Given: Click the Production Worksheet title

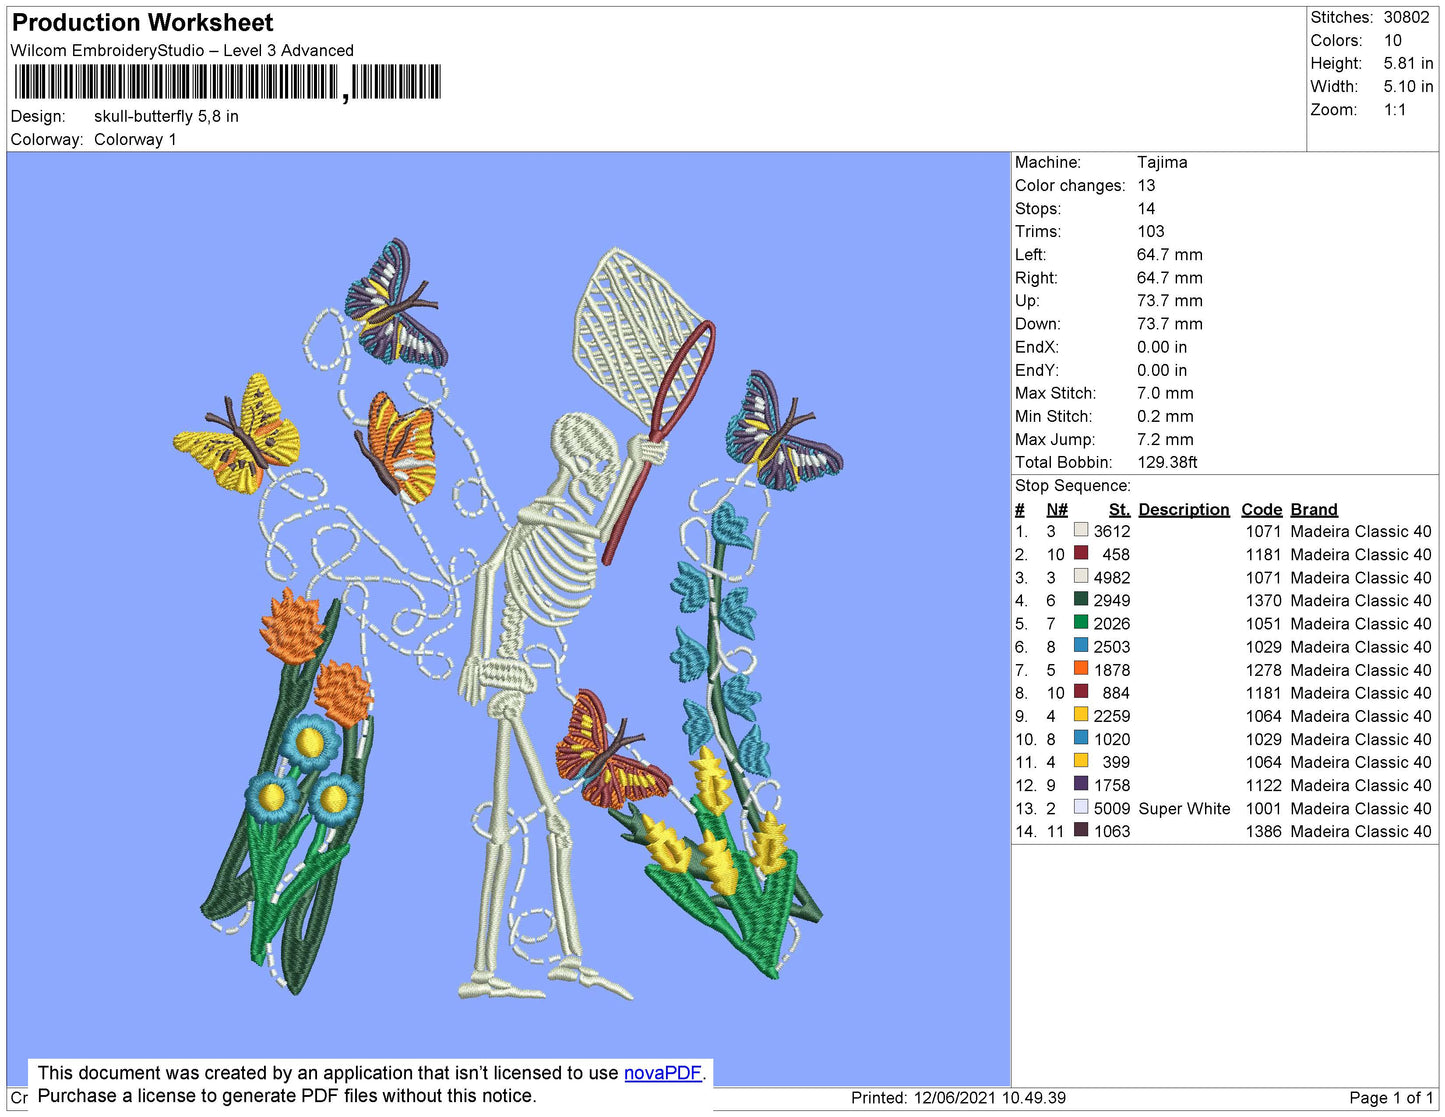Looking at the screenshot, I should 142,22.
